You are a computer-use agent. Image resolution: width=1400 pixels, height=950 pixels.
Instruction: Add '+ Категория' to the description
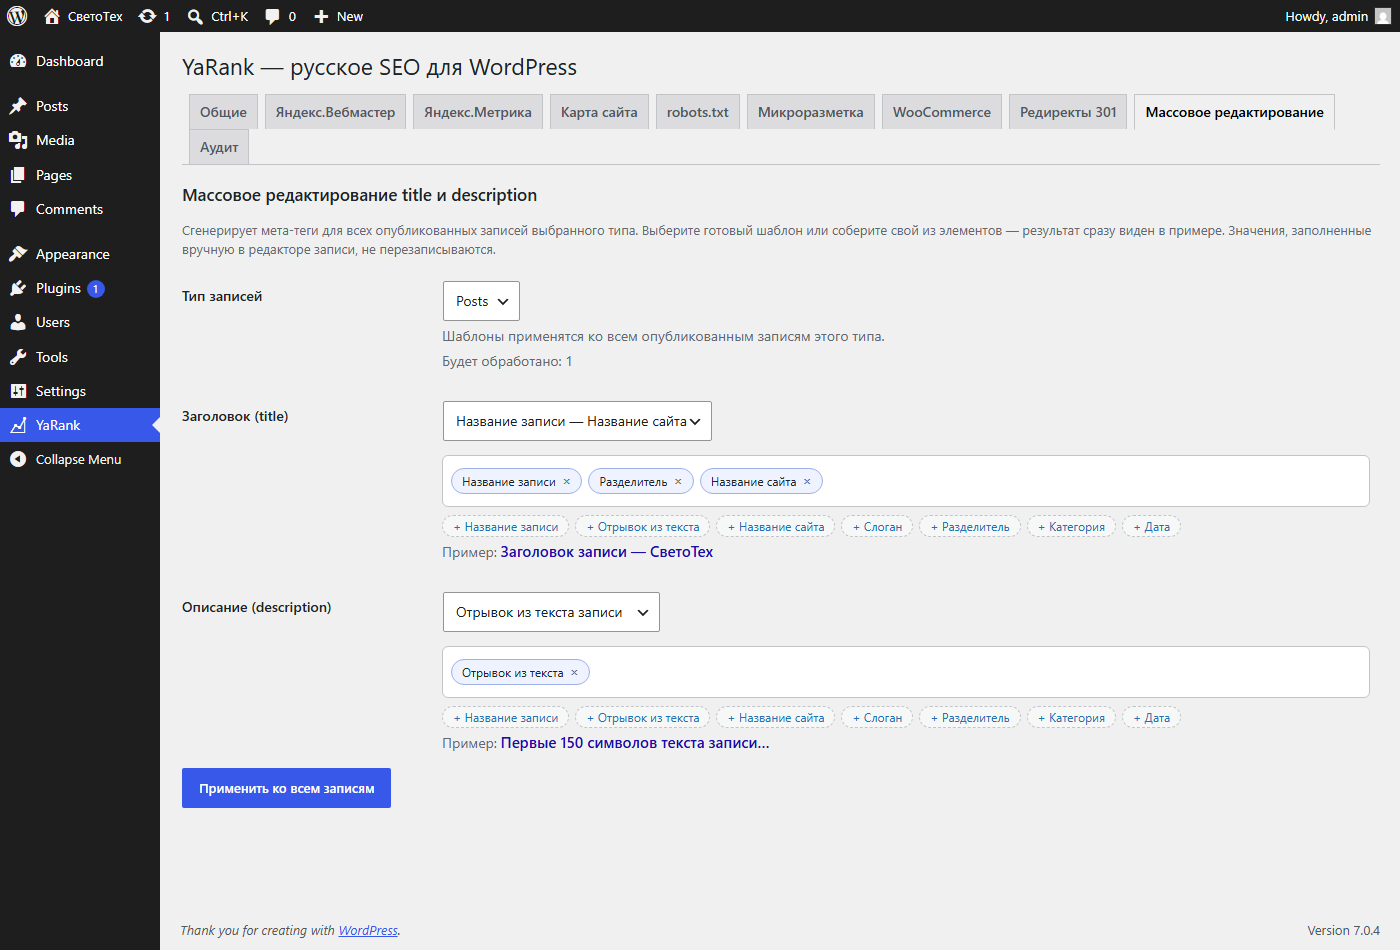pos(1071,717)
